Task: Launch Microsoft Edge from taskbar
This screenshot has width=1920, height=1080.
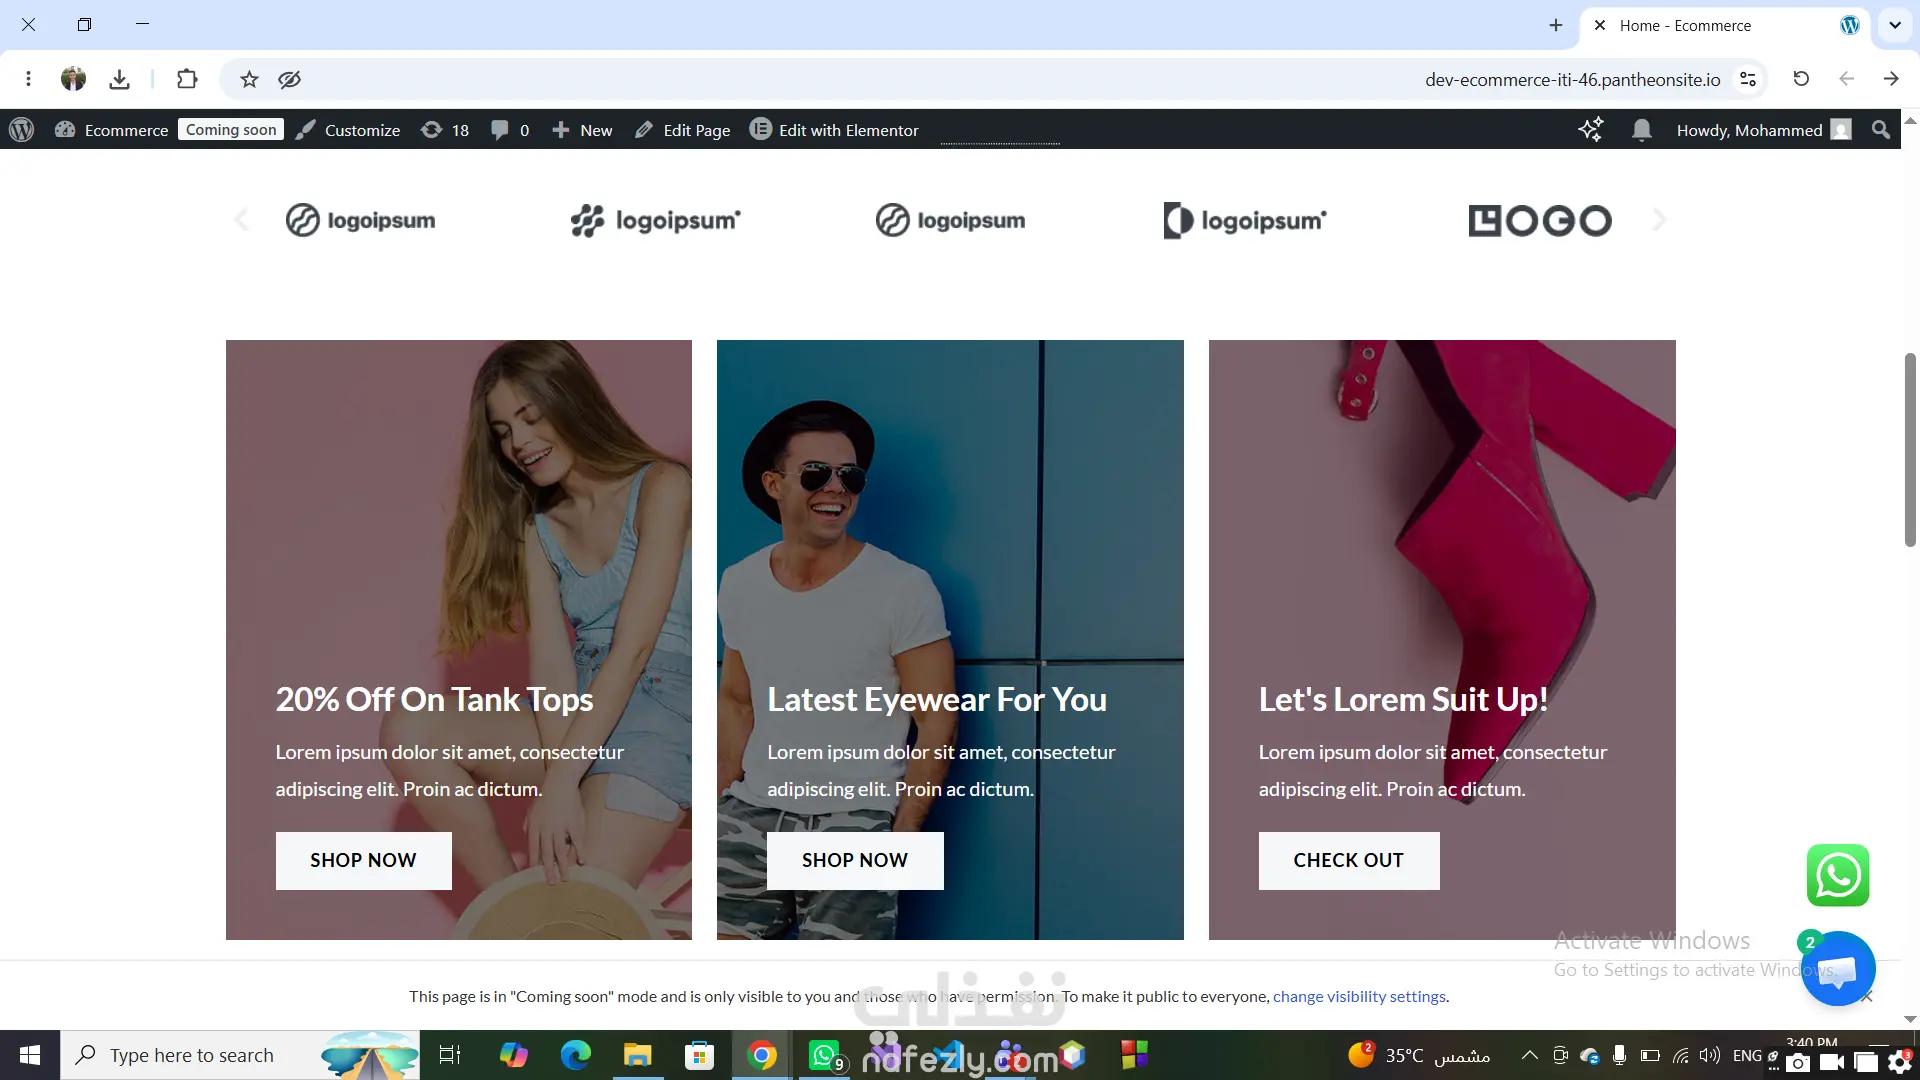Action: (576, 1055)
